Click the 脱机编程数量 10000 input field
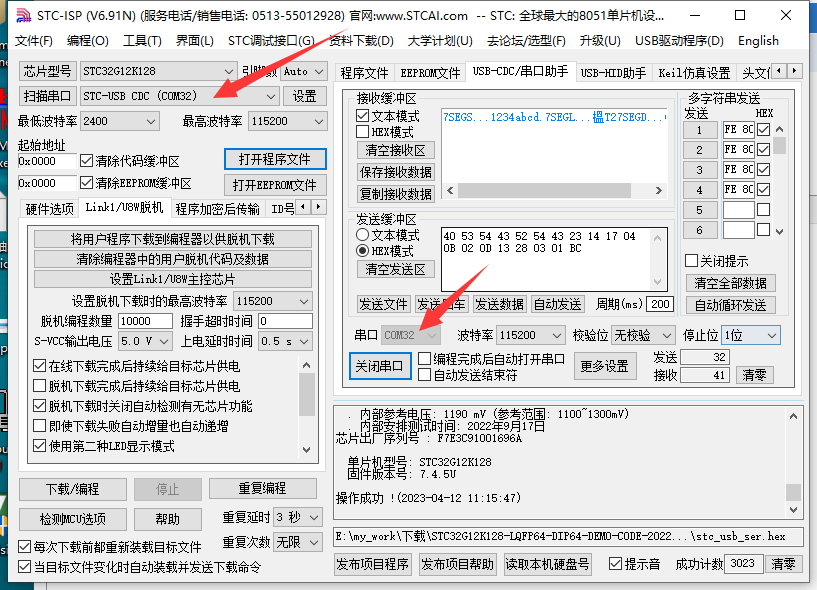 (x=145, y=321)
